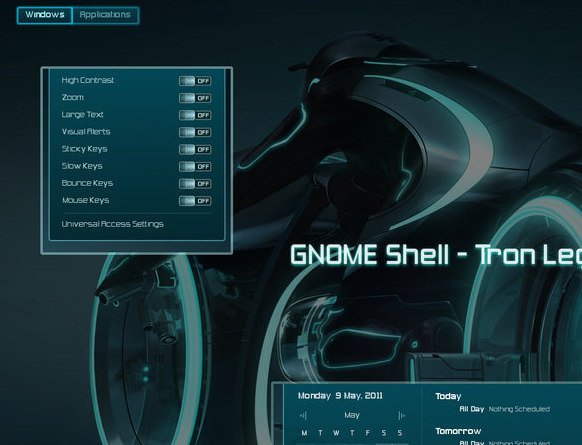Go to next month in calendar
Image resolution: width=582 pixels, height=445 pixels.
(x=402, y=415)
